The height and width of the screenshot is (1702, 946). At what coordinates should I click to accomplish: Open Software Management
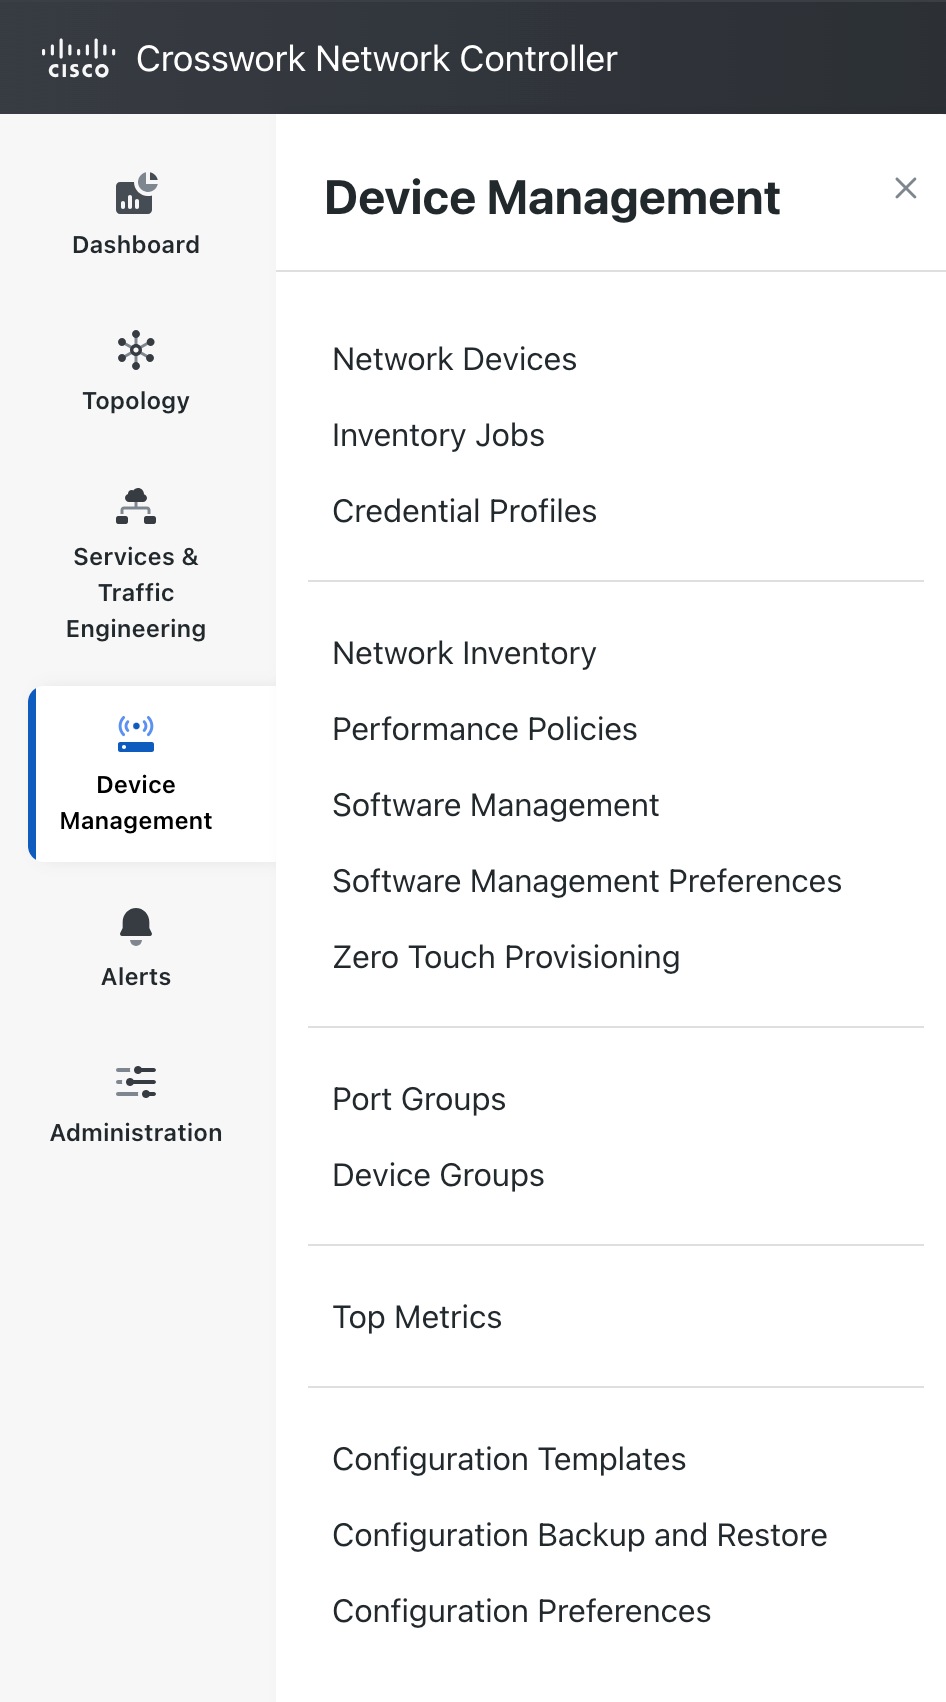tap(495, 805)
